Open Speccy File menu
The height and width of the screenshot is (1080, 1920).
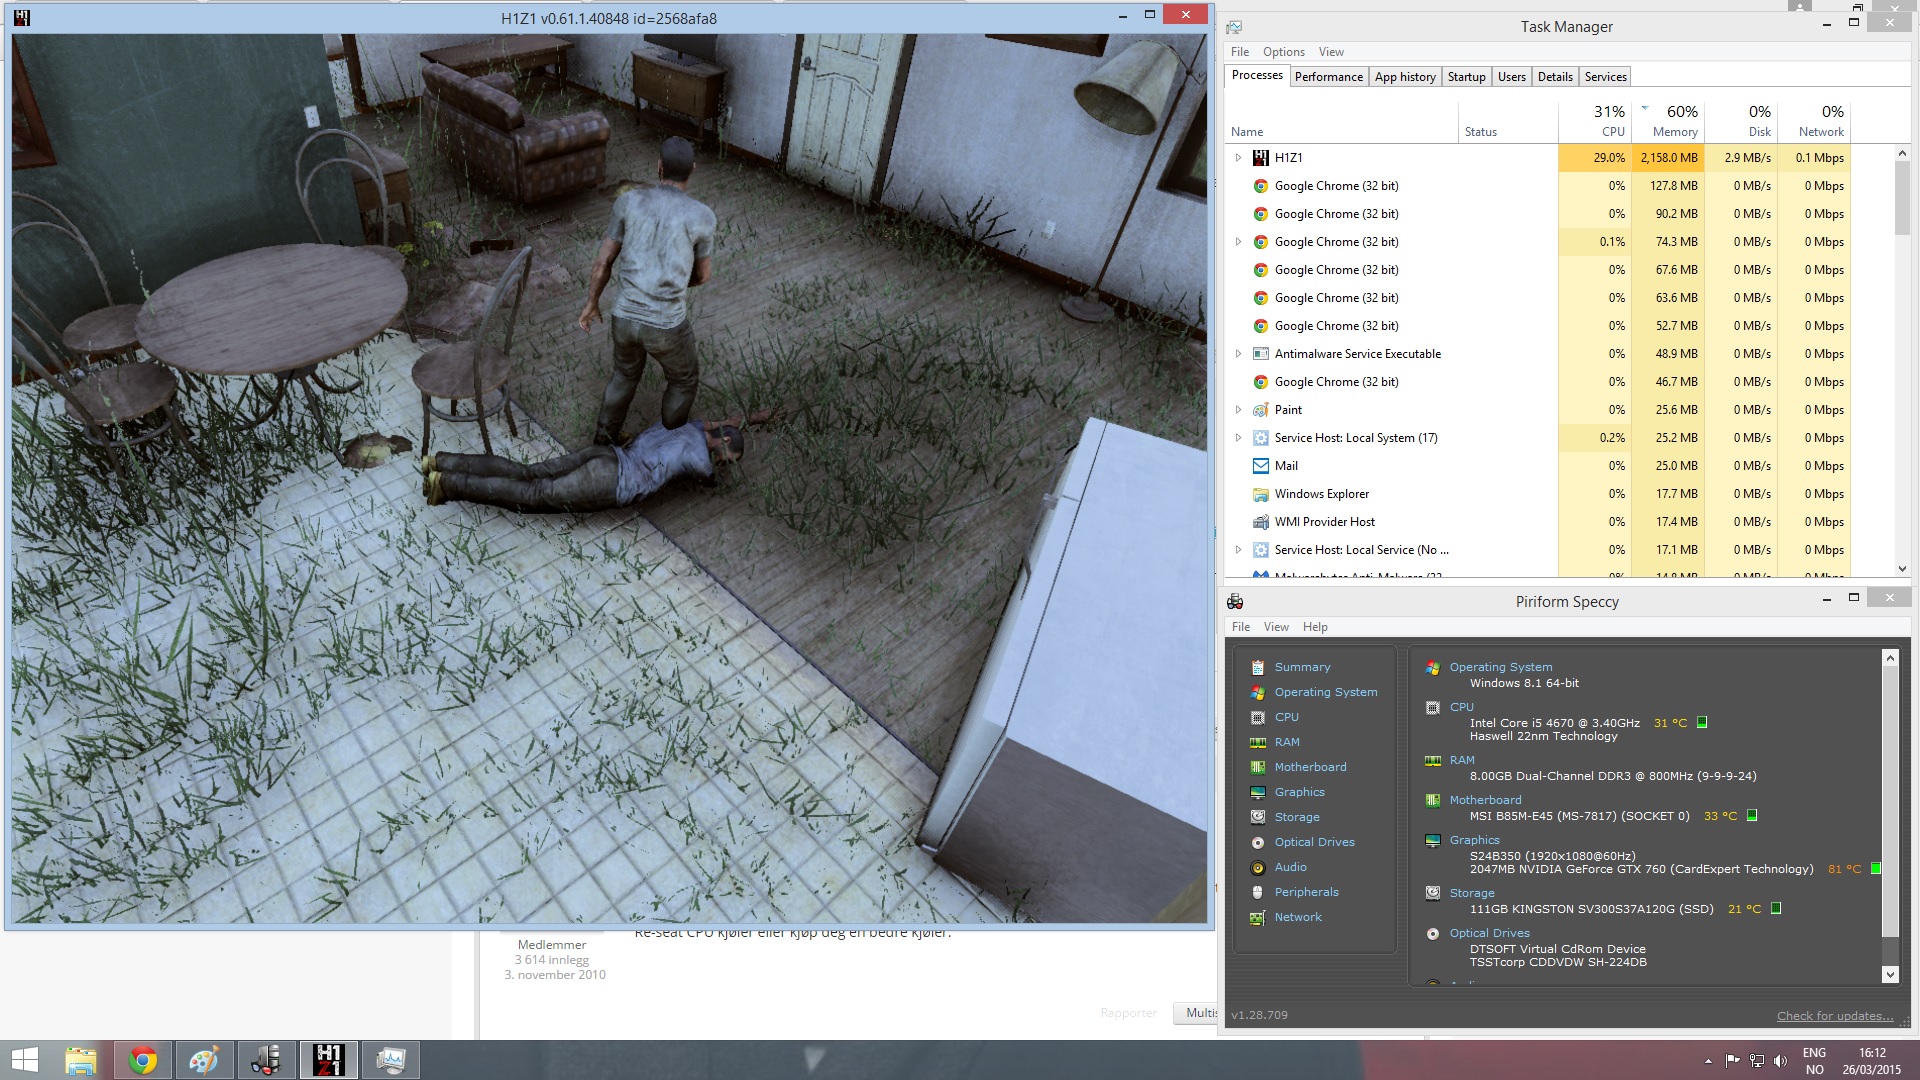pyautogui.click(x=1241, y=627)
